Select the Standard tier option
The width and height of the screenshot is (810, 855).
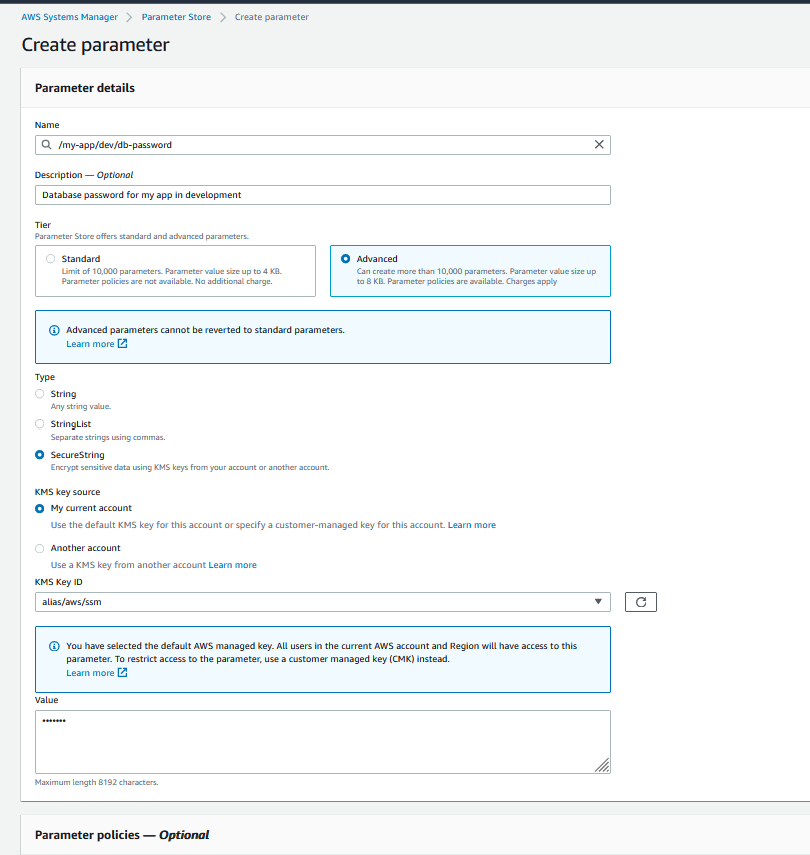(50, 259)
